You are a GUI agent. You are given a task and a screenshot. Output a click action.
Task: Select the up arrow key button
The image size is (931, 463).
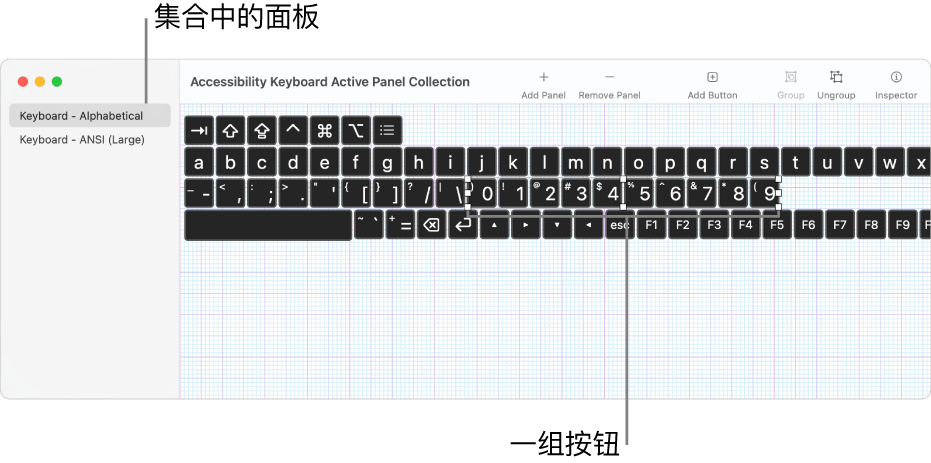[495, 225]
